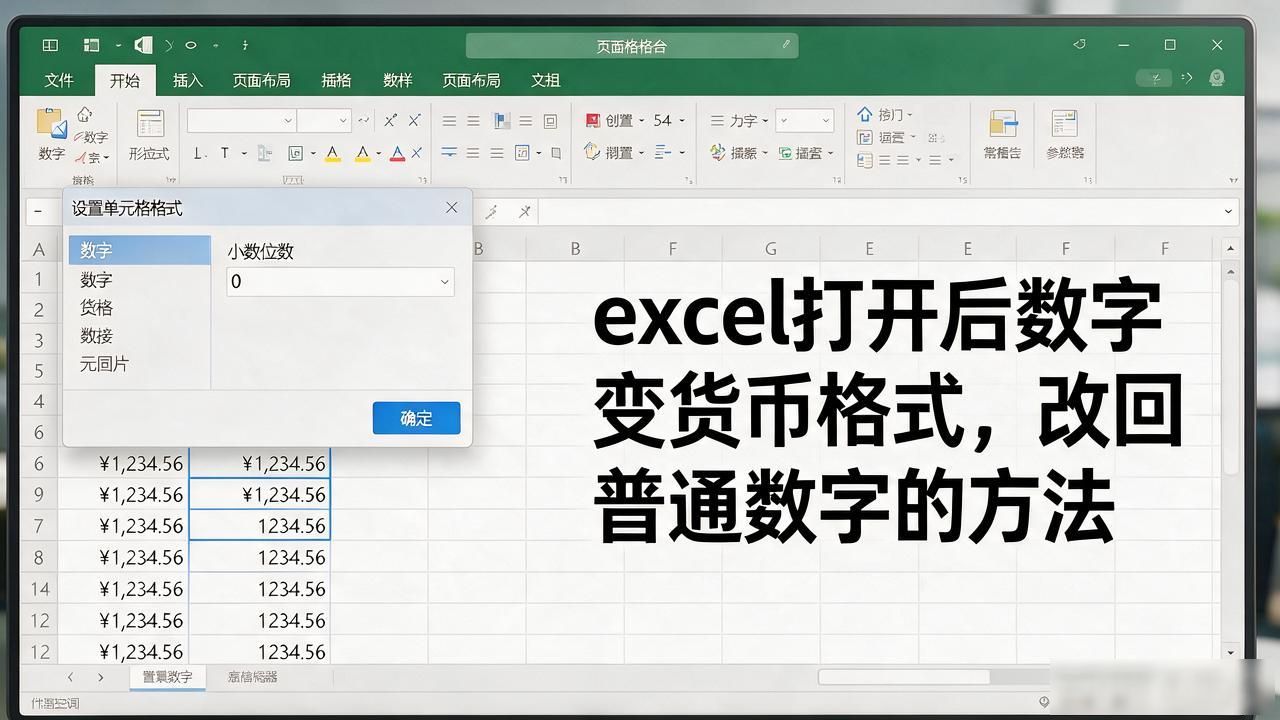The width and height of the screenshot is (1280, 720).
Task: Switch to the 文担 ribbon tab
Action: point(545,80)
